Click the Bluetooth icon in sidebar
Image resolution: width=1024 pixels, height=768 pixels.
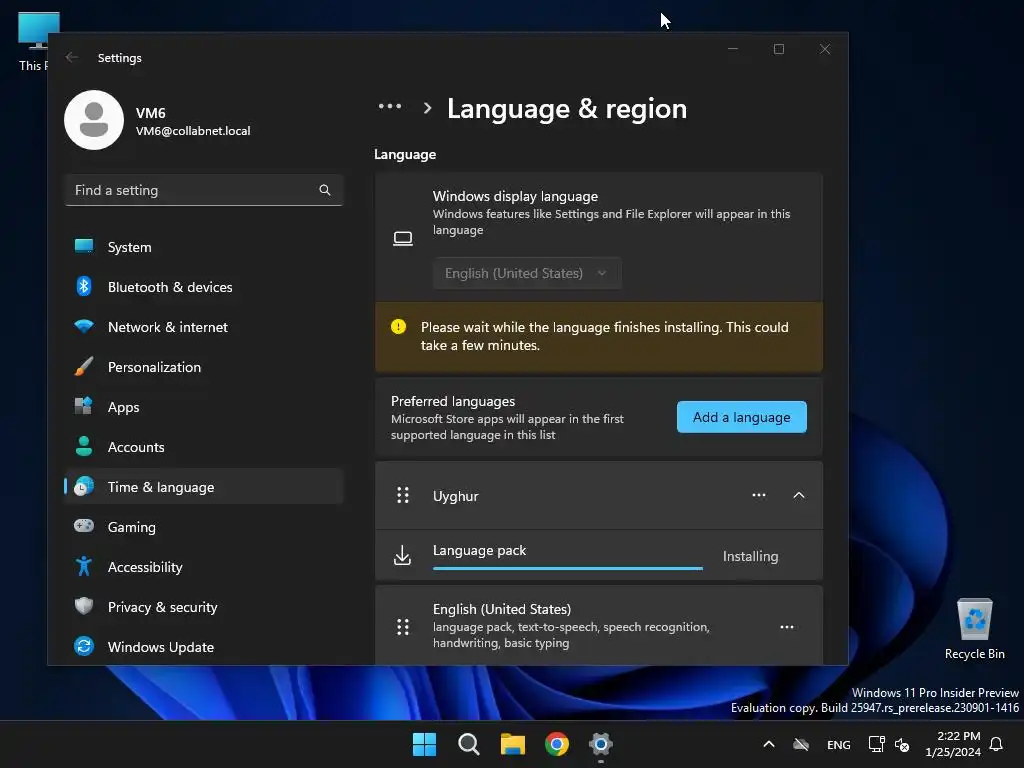click(84, 286)
